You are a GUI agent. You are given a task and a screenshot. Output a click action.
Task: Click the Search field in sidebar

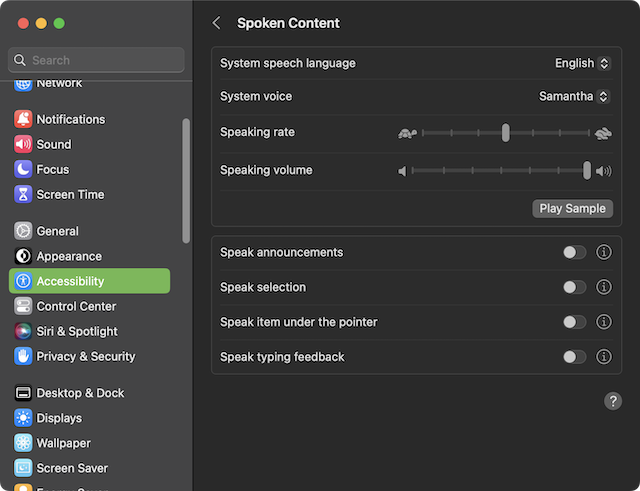pos(97,60)
